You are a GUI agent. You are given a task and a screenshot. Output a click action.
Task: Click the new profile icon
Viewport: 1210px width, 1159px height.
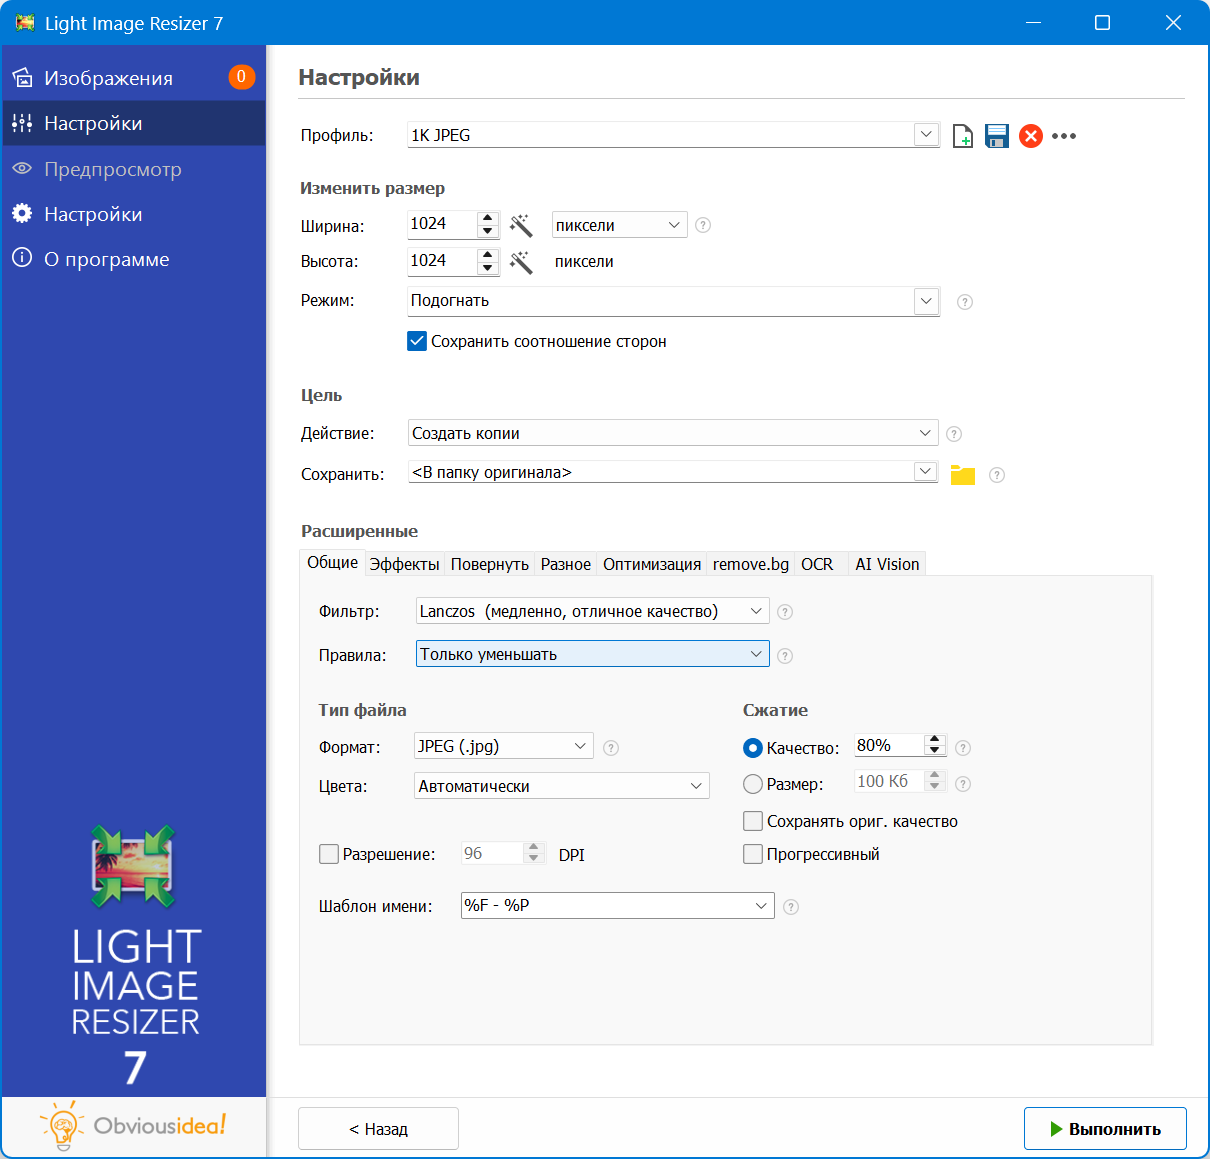[962, 136]
